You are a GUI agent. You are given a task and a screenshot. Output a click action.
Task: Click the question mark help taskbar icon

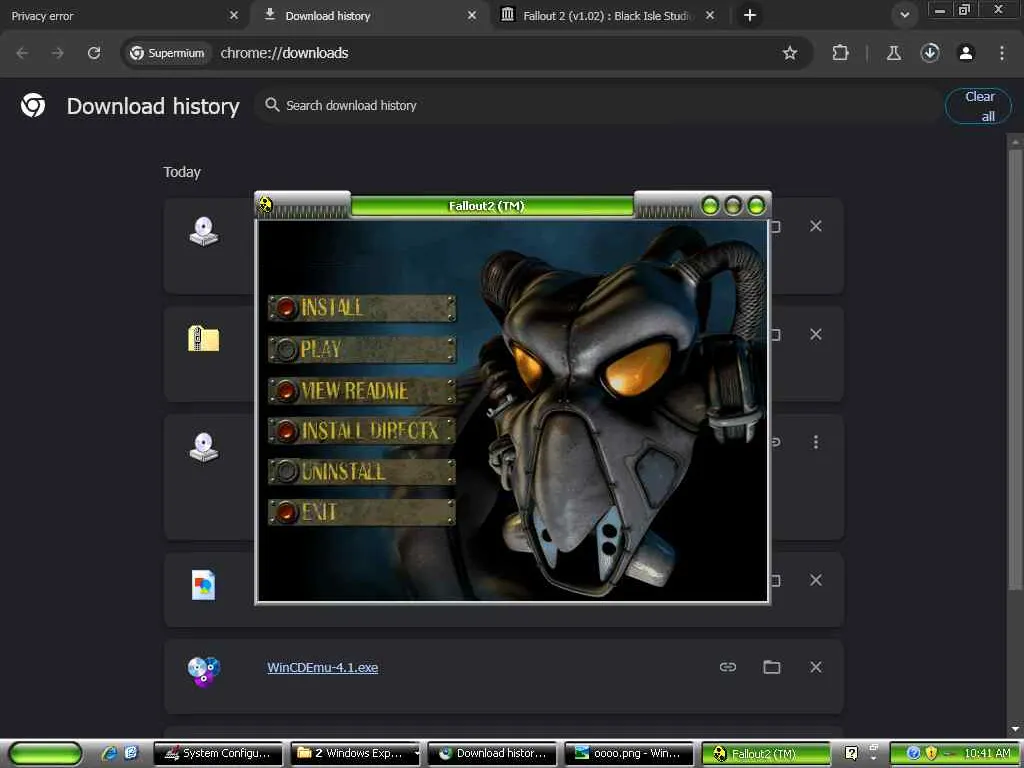(851, 753)
